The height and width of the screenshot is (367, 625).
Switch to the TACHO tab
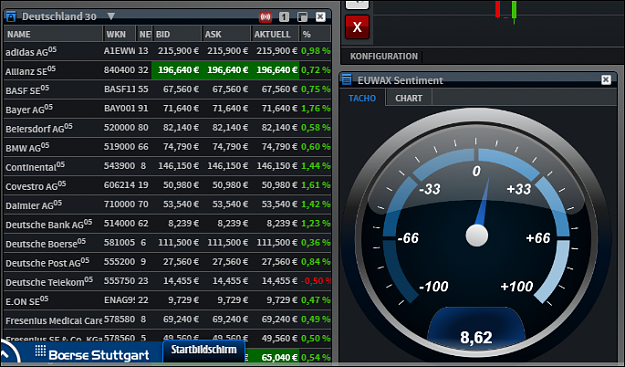click(x=362, y=98)
